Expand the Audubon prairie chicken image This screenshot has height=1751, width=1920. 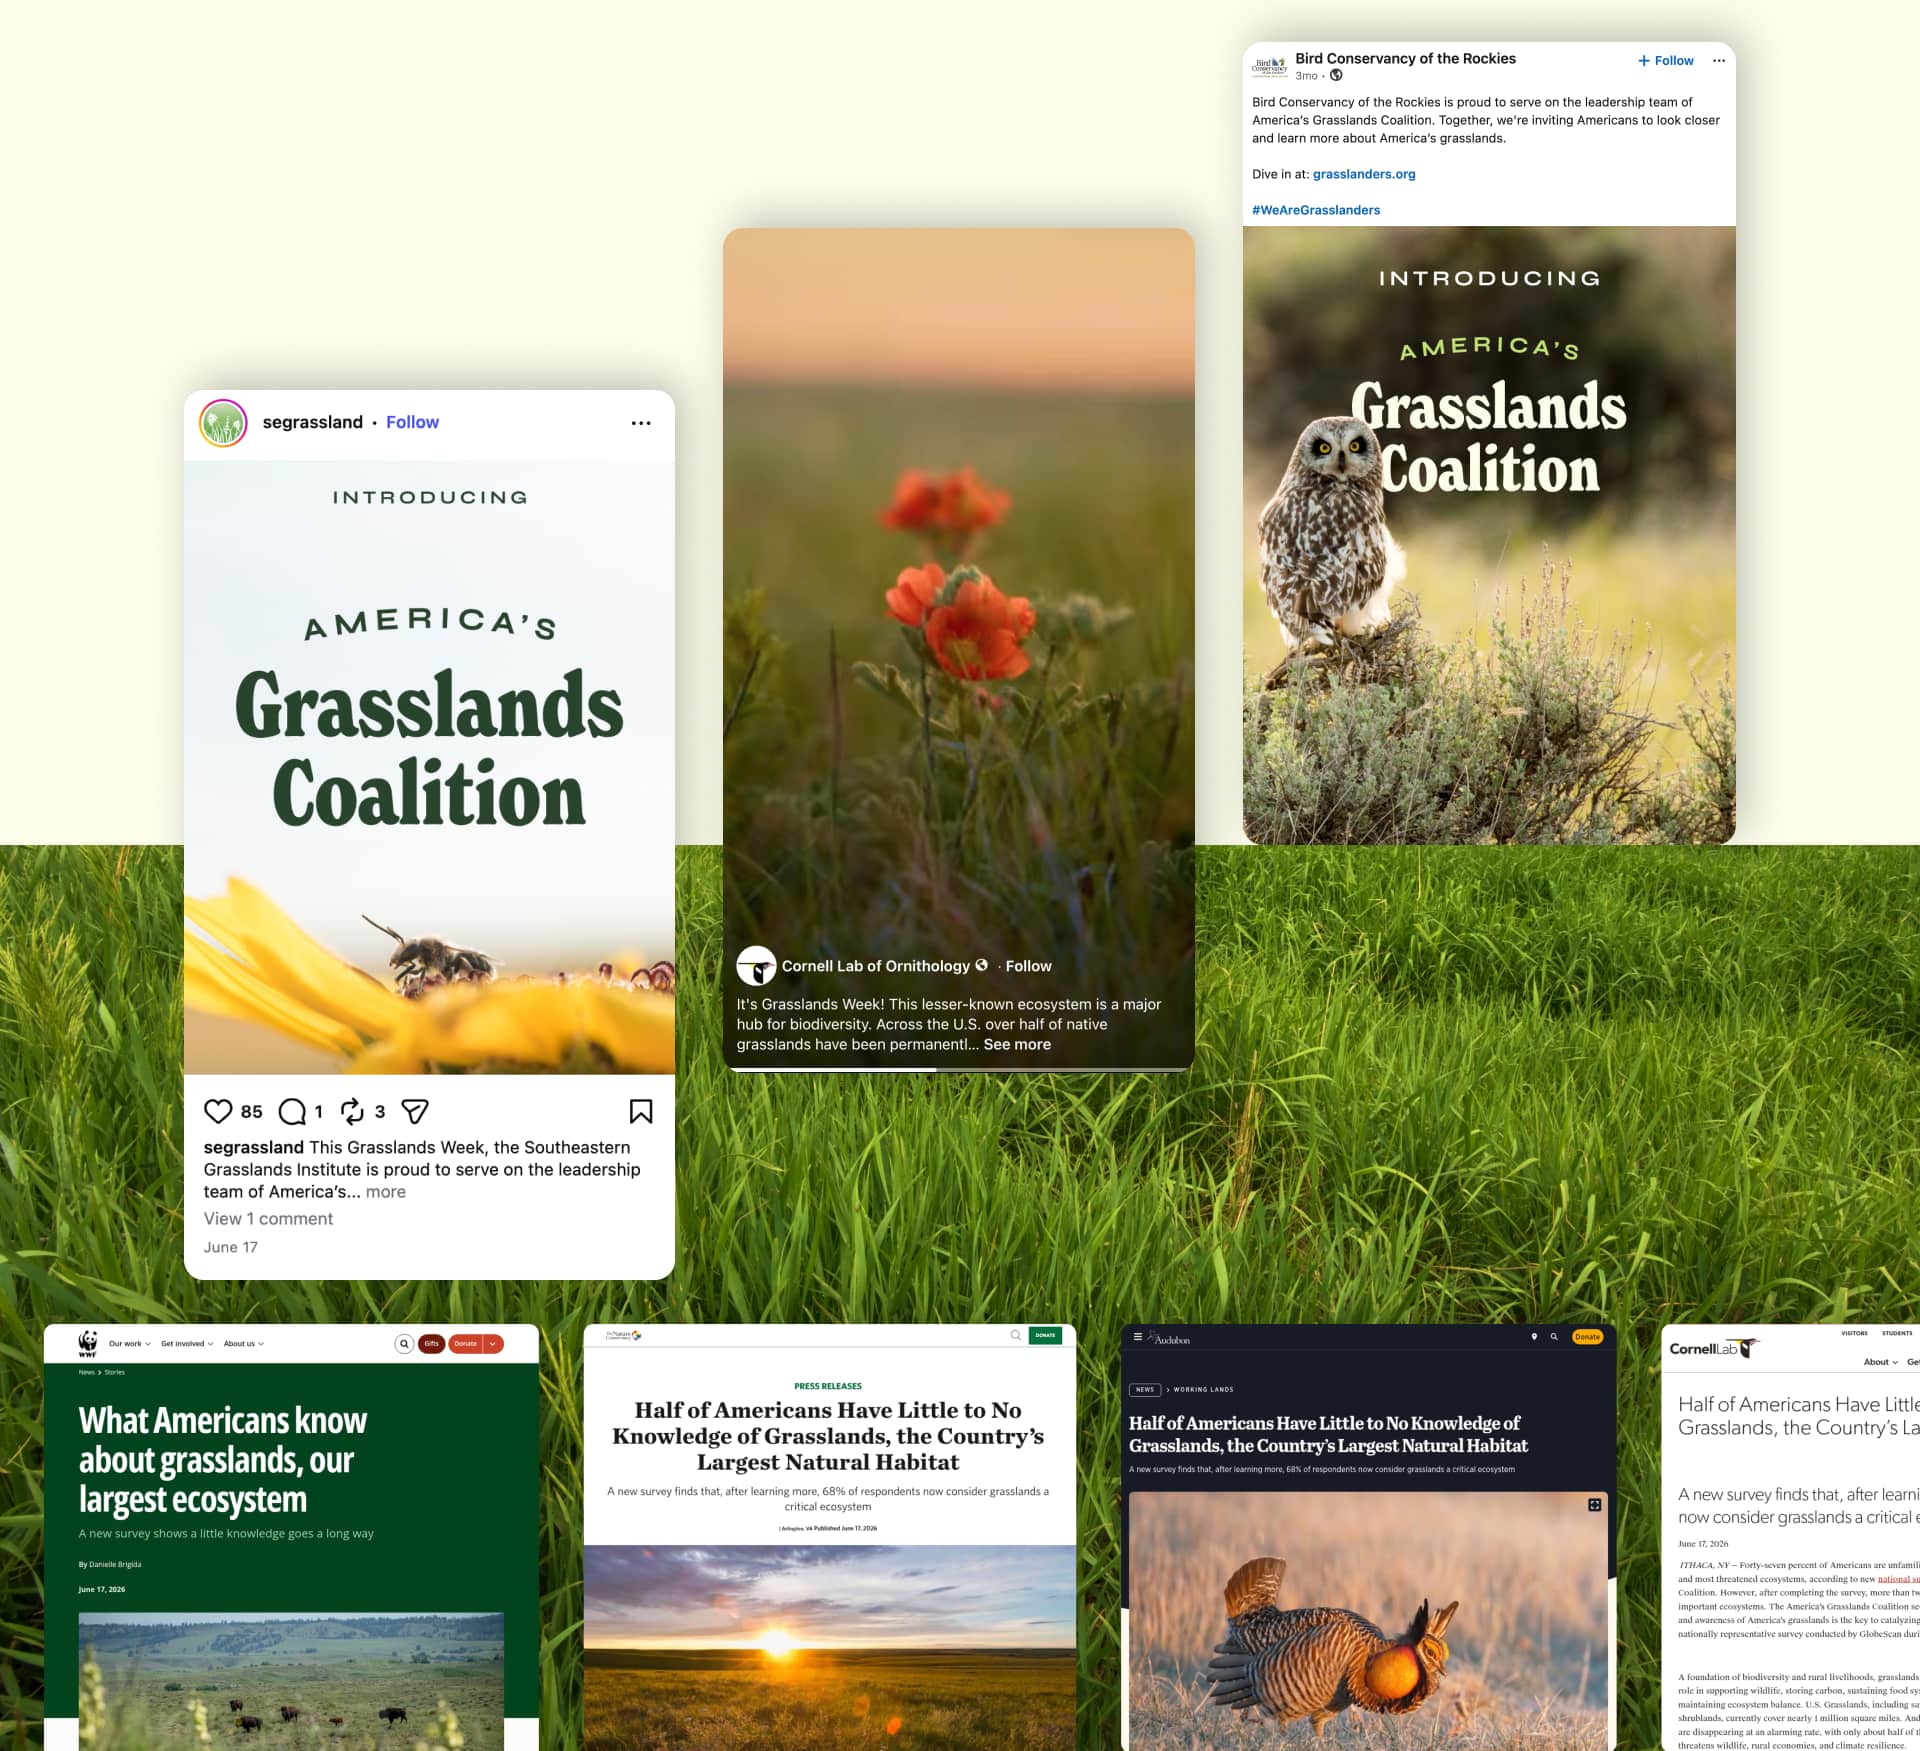1595,1505
